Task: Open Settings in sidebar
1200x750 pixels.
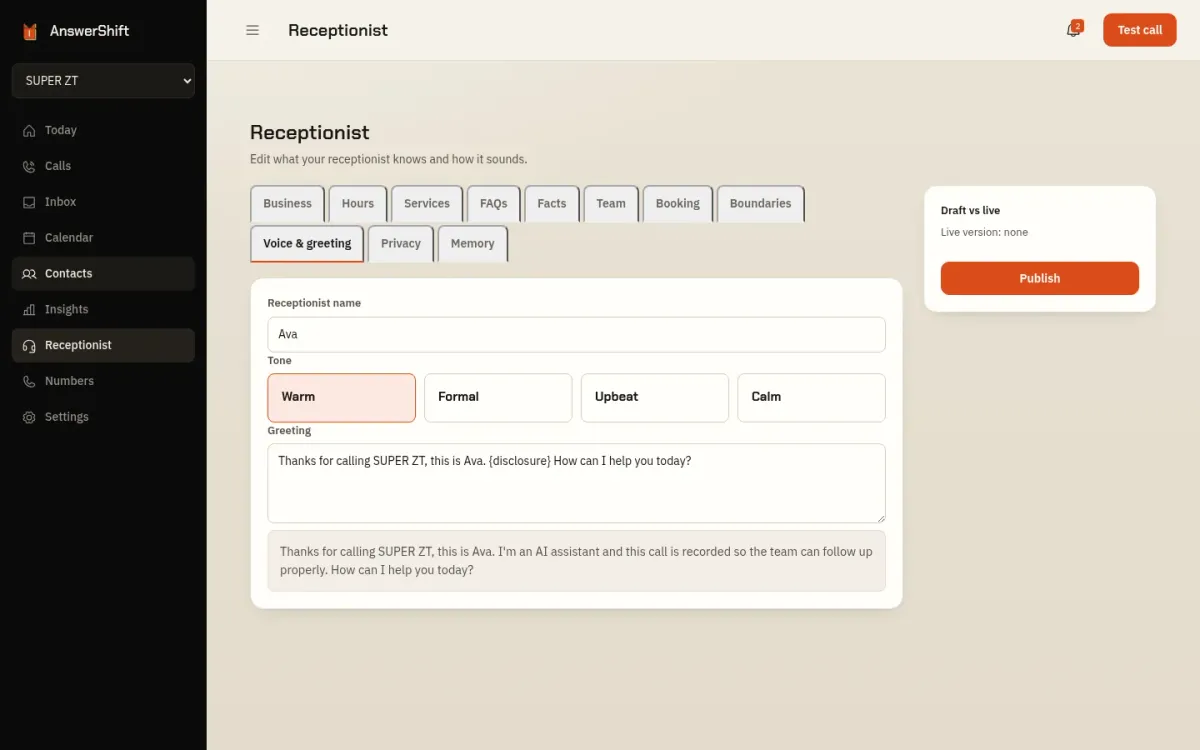Action: click(x=103, y=417)
